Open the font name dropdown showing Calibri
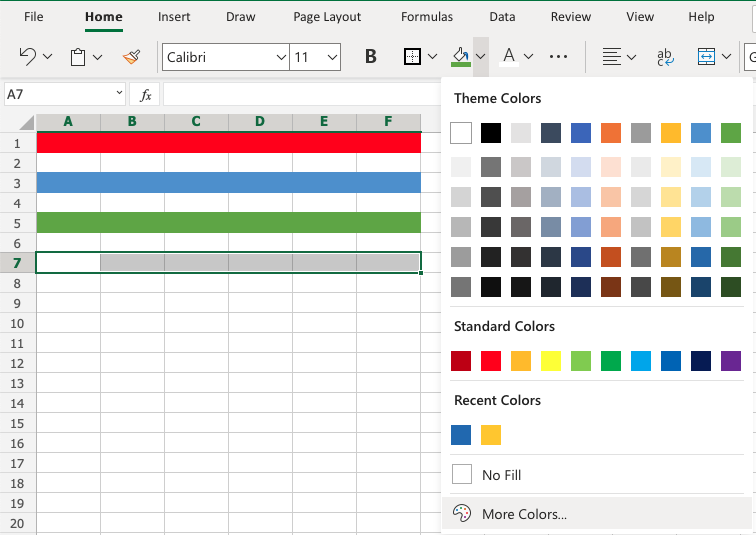This screenshot has width=756, height=535. 225,57
